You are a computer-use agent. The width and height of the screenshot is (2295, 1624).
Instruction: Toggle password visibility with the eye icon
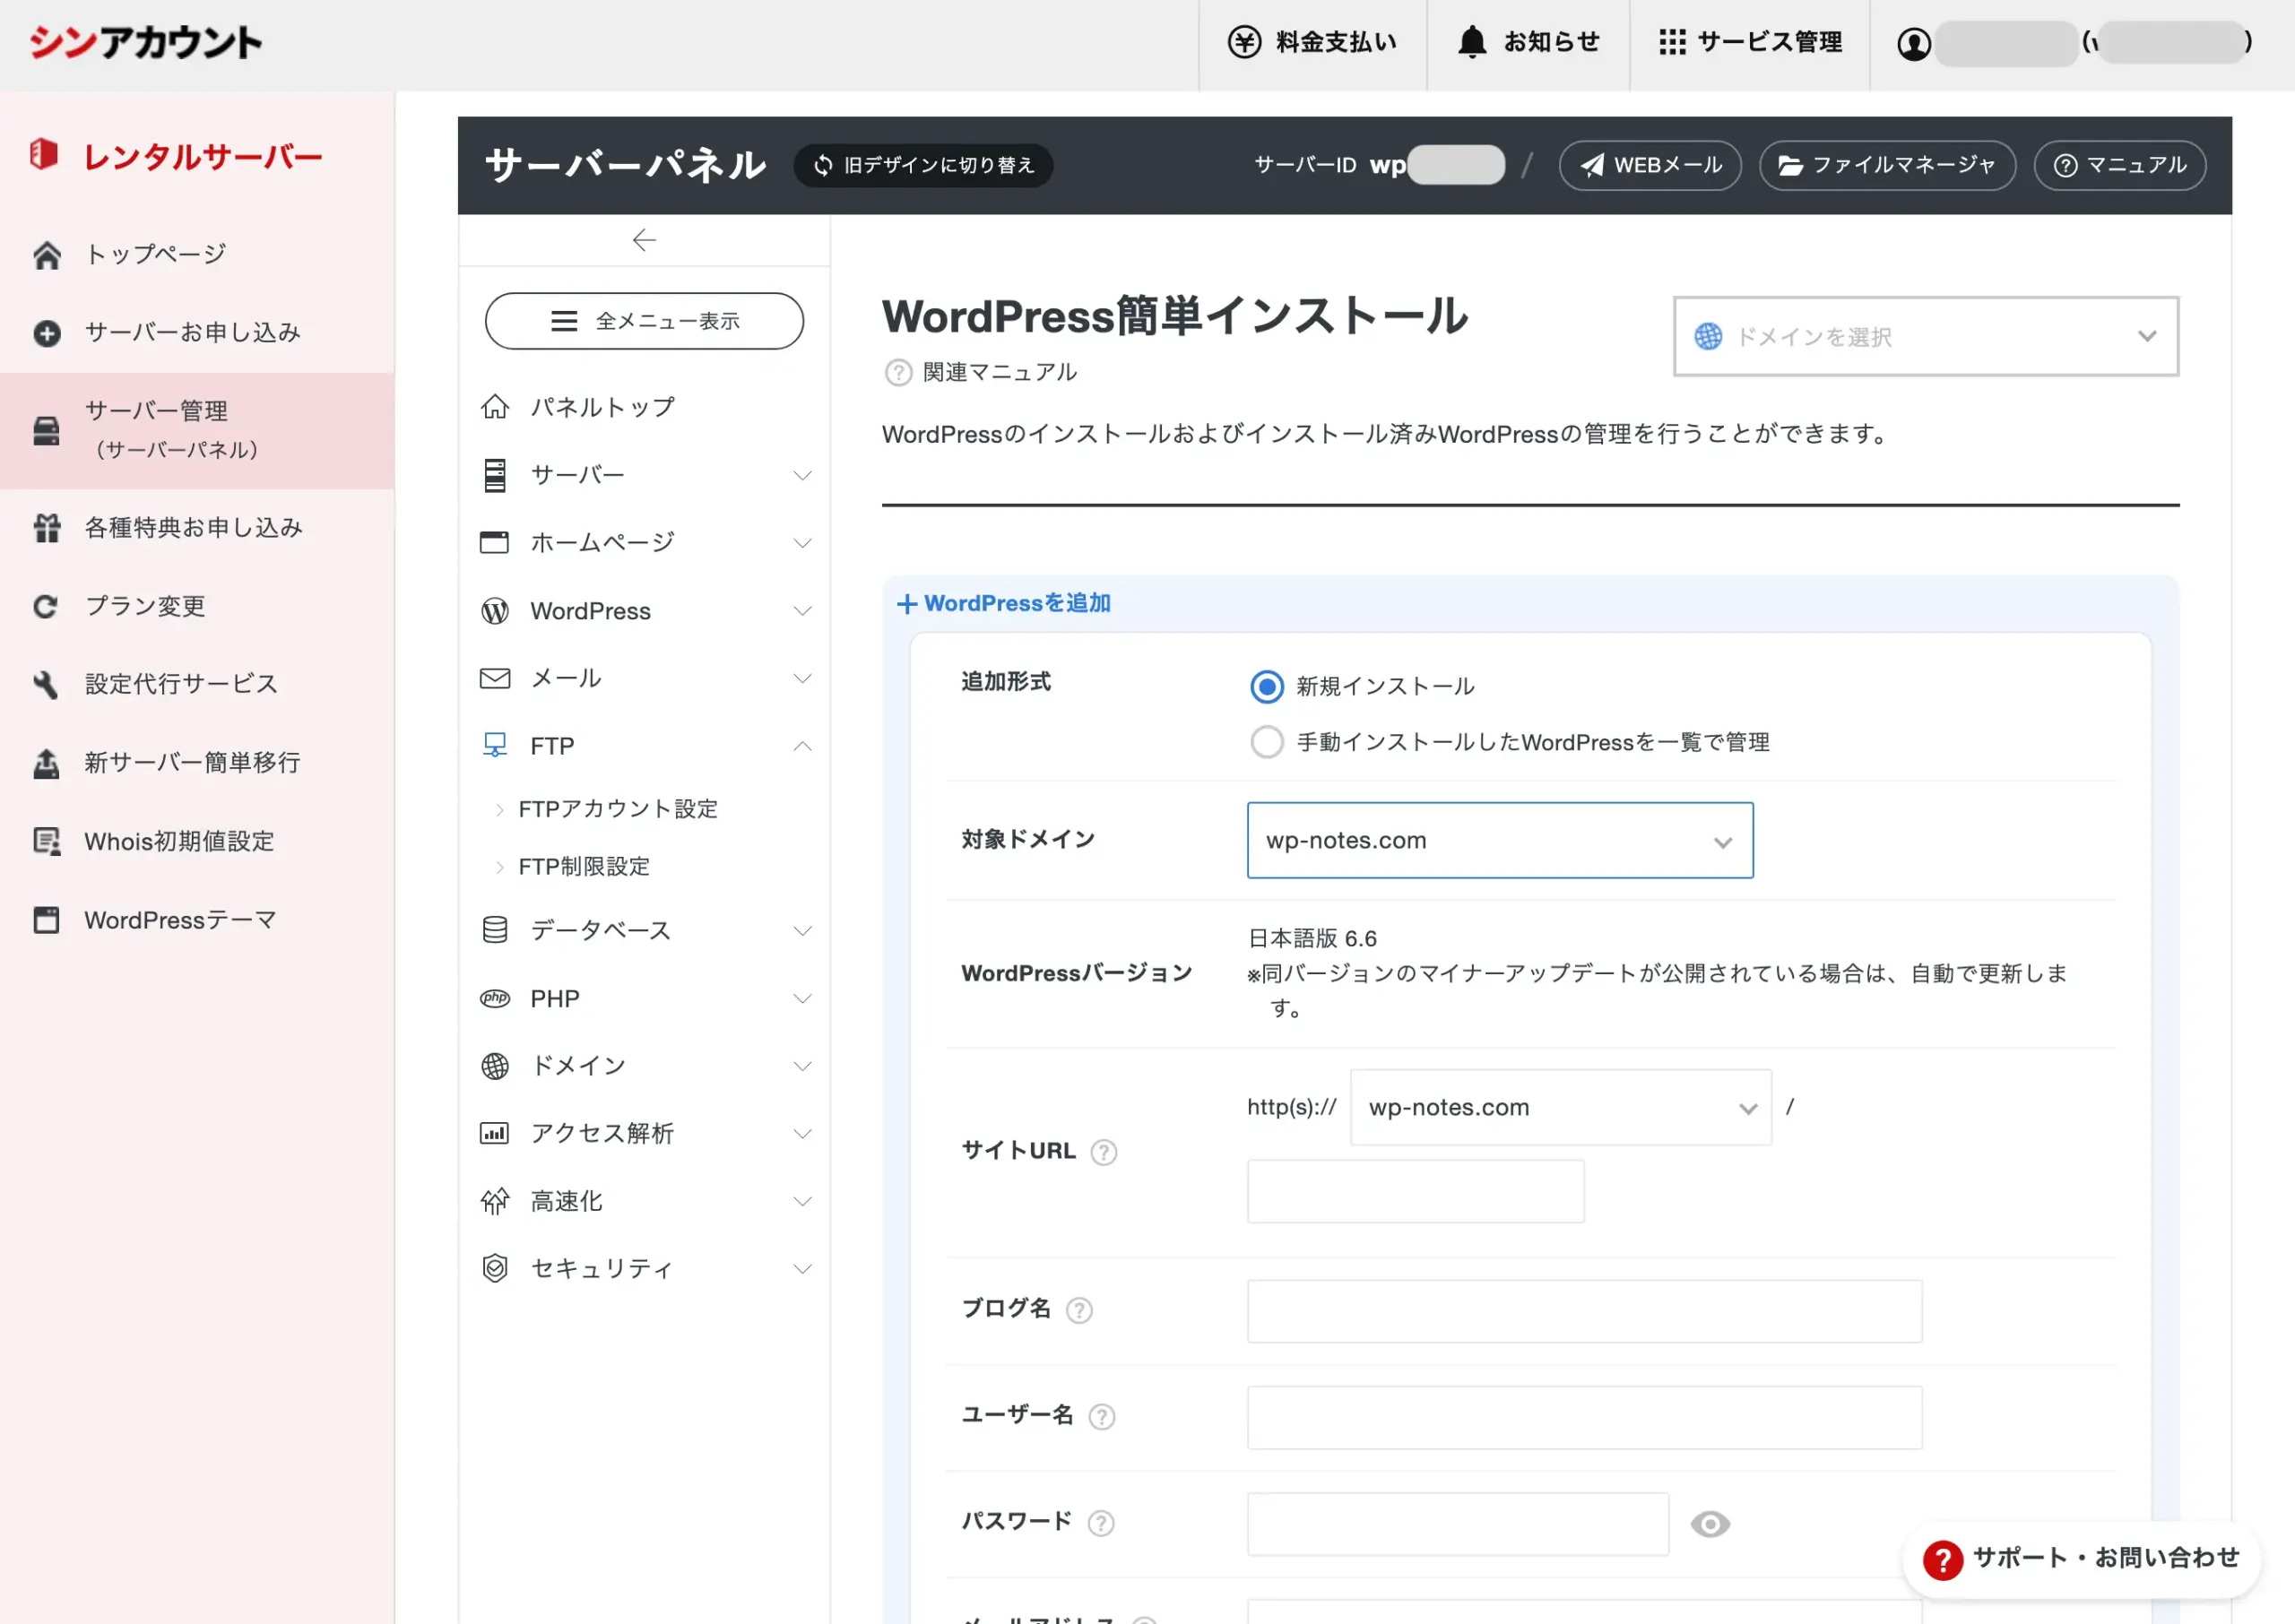1710,1524
